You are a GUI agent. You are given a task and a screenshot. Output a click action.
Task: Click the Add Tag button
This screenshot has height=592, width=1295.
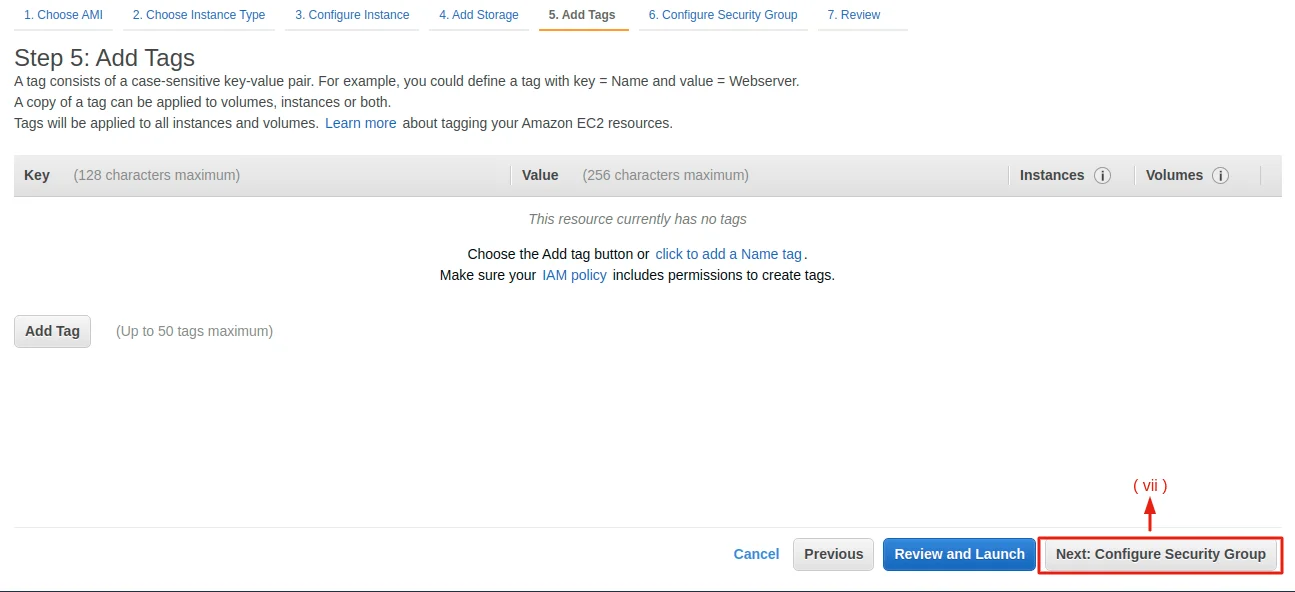(x=52, y=331)
